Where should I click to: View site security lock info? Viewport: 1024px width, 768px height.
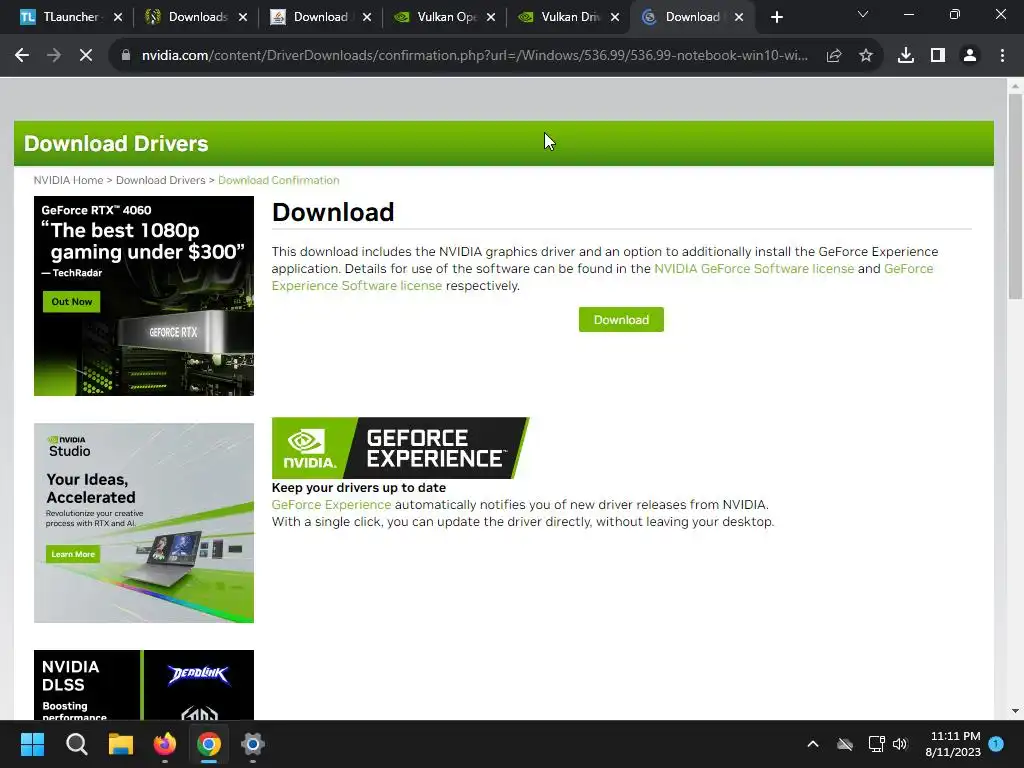pyautogui.click(x=125, y=56)
